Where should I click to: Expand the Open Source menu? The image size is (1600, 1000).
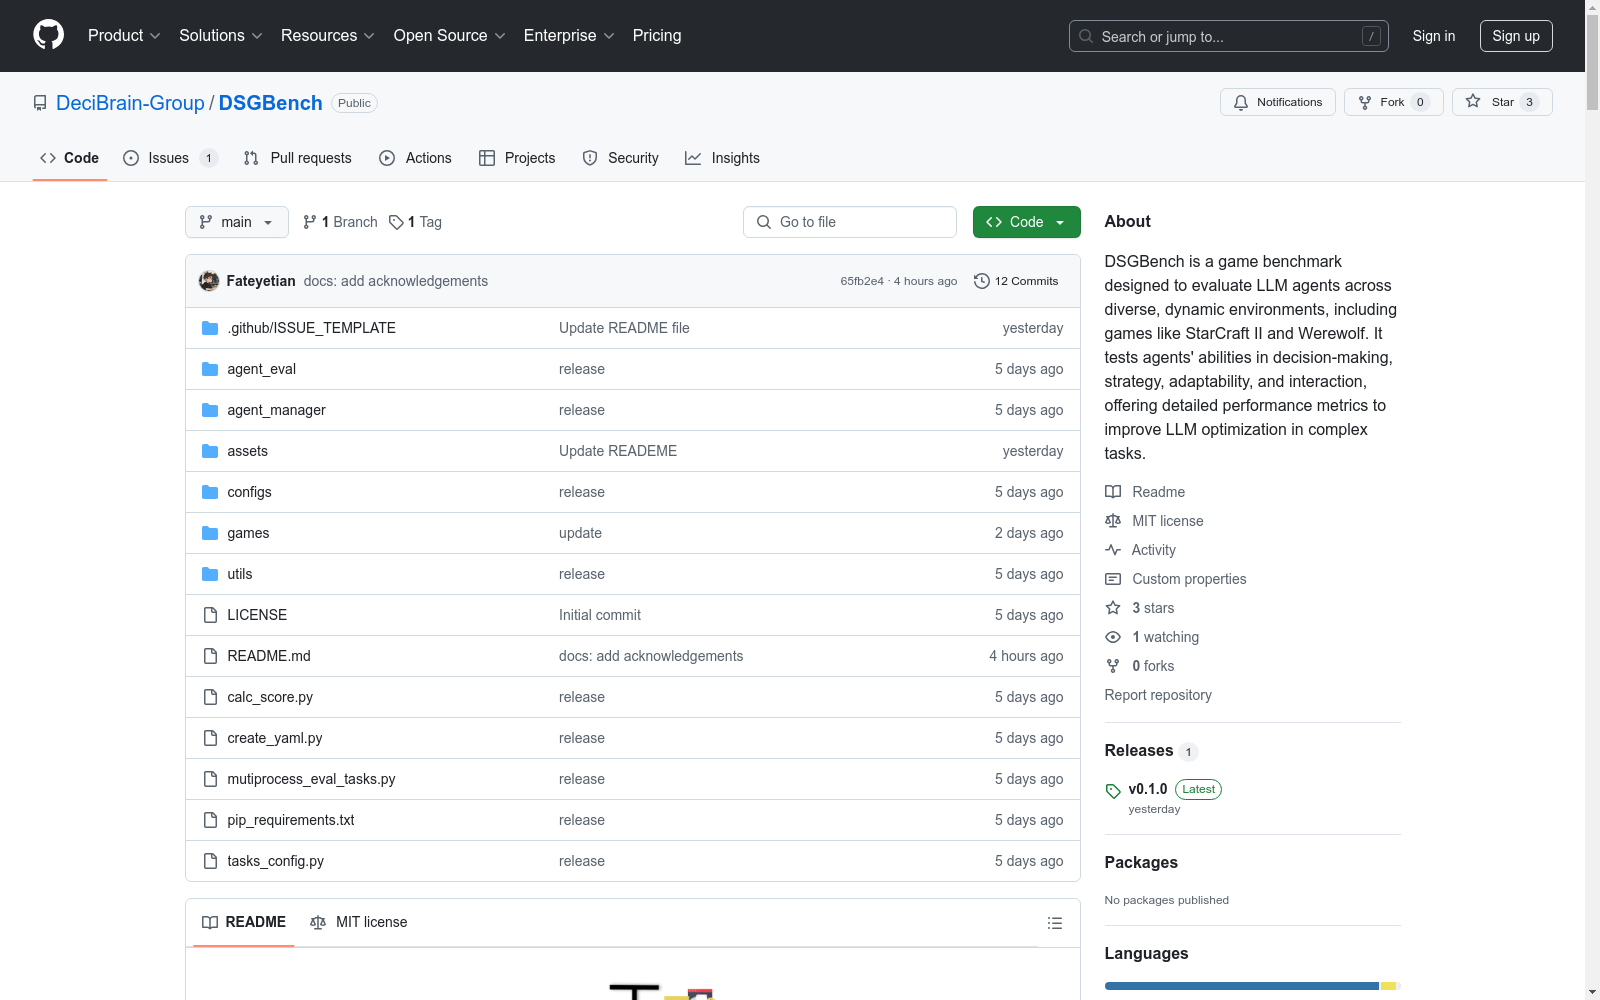coord(450,35)
